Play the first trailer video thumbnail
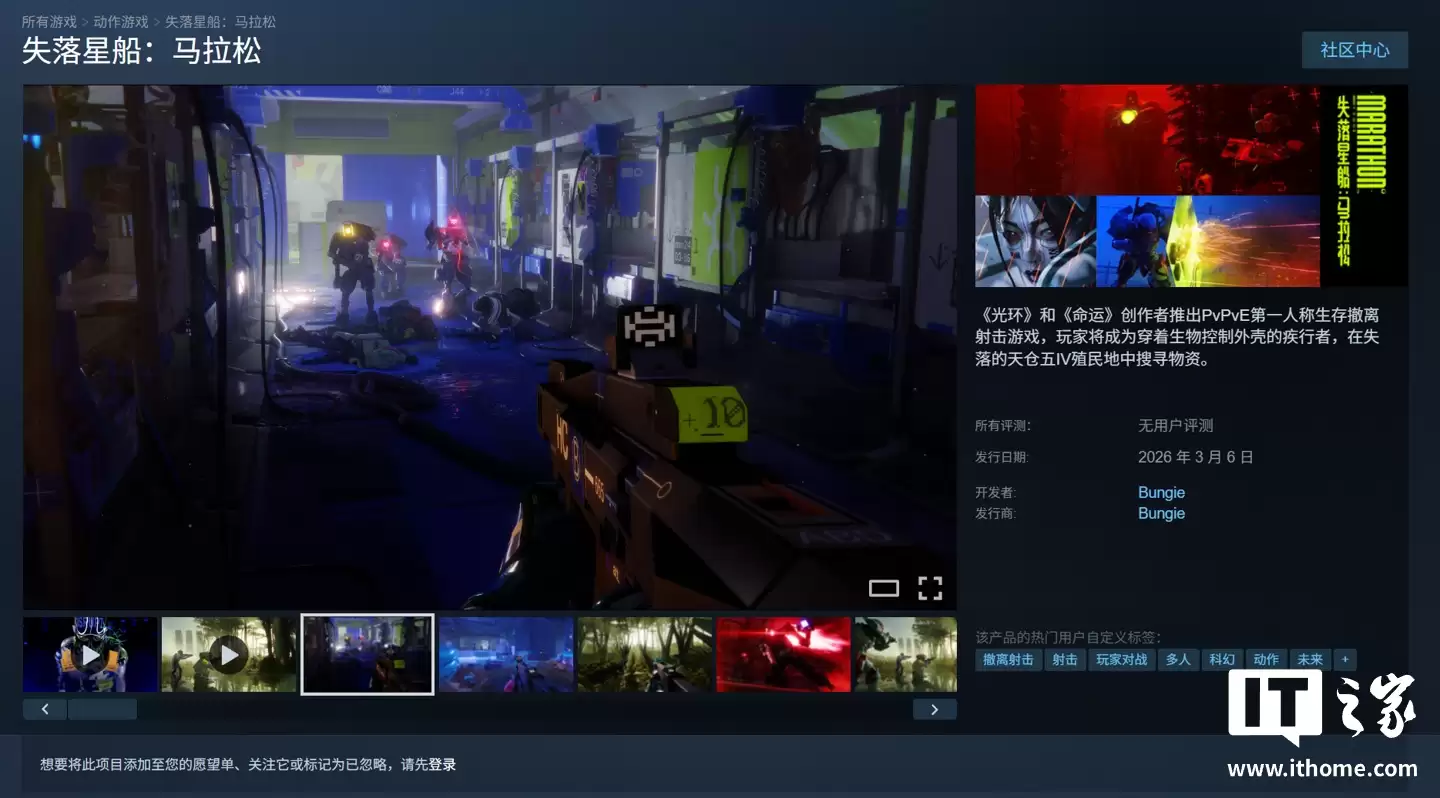The height and width of the screenshot is (798, 1440). (x=89, y=655)
